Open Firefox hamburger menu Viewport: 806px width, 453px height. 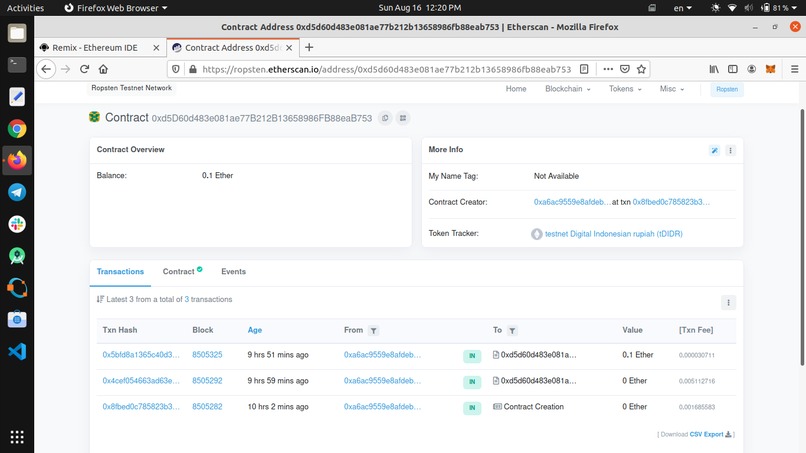pos(794,69)
